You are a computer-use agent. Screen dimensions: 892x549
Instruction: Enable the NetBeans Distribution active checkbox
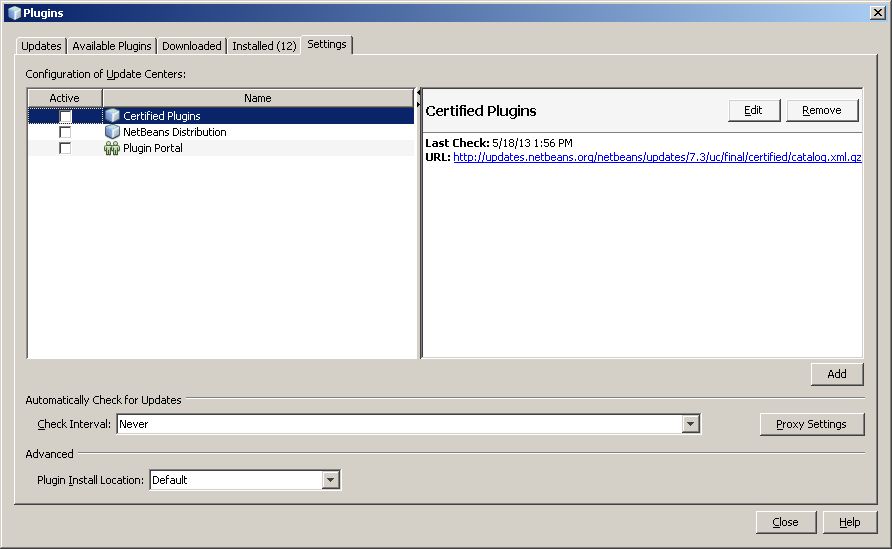(65, 132)
